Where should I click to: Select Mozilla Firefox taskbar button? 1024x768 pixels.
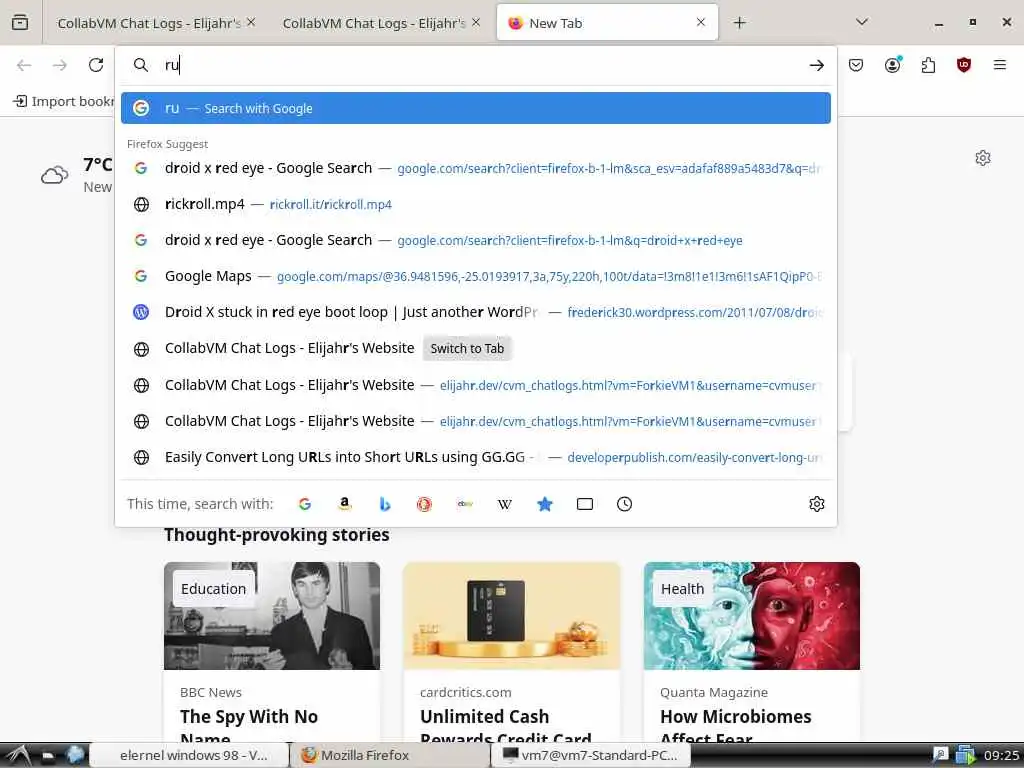click(x=390, y=755)
